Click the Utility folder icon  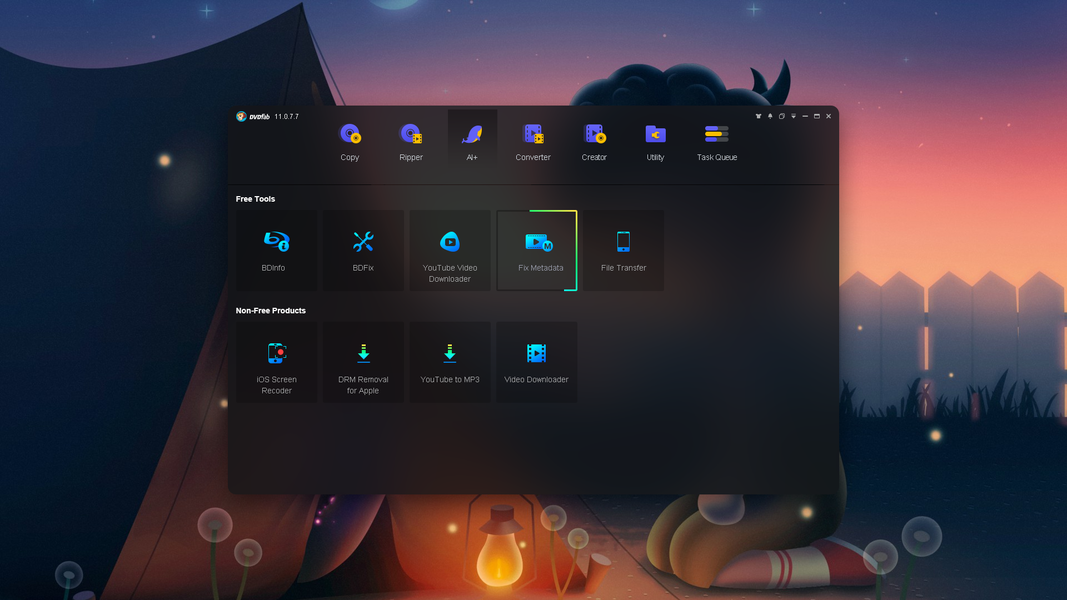[655, 135]
